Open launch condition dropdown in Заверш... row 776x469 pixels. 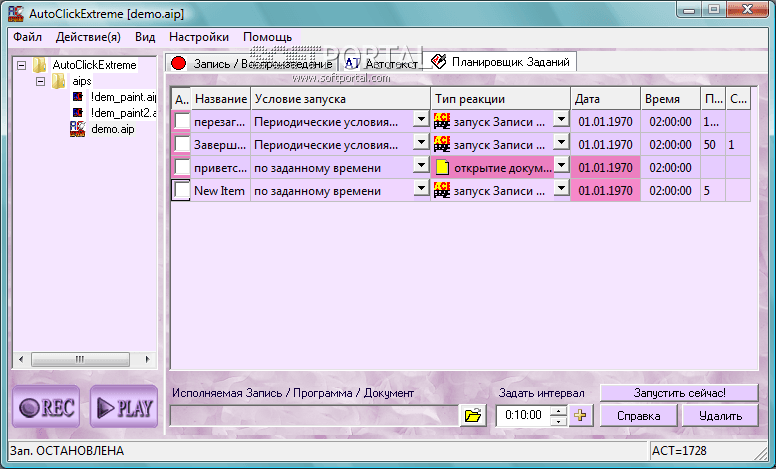coord(421,142)
